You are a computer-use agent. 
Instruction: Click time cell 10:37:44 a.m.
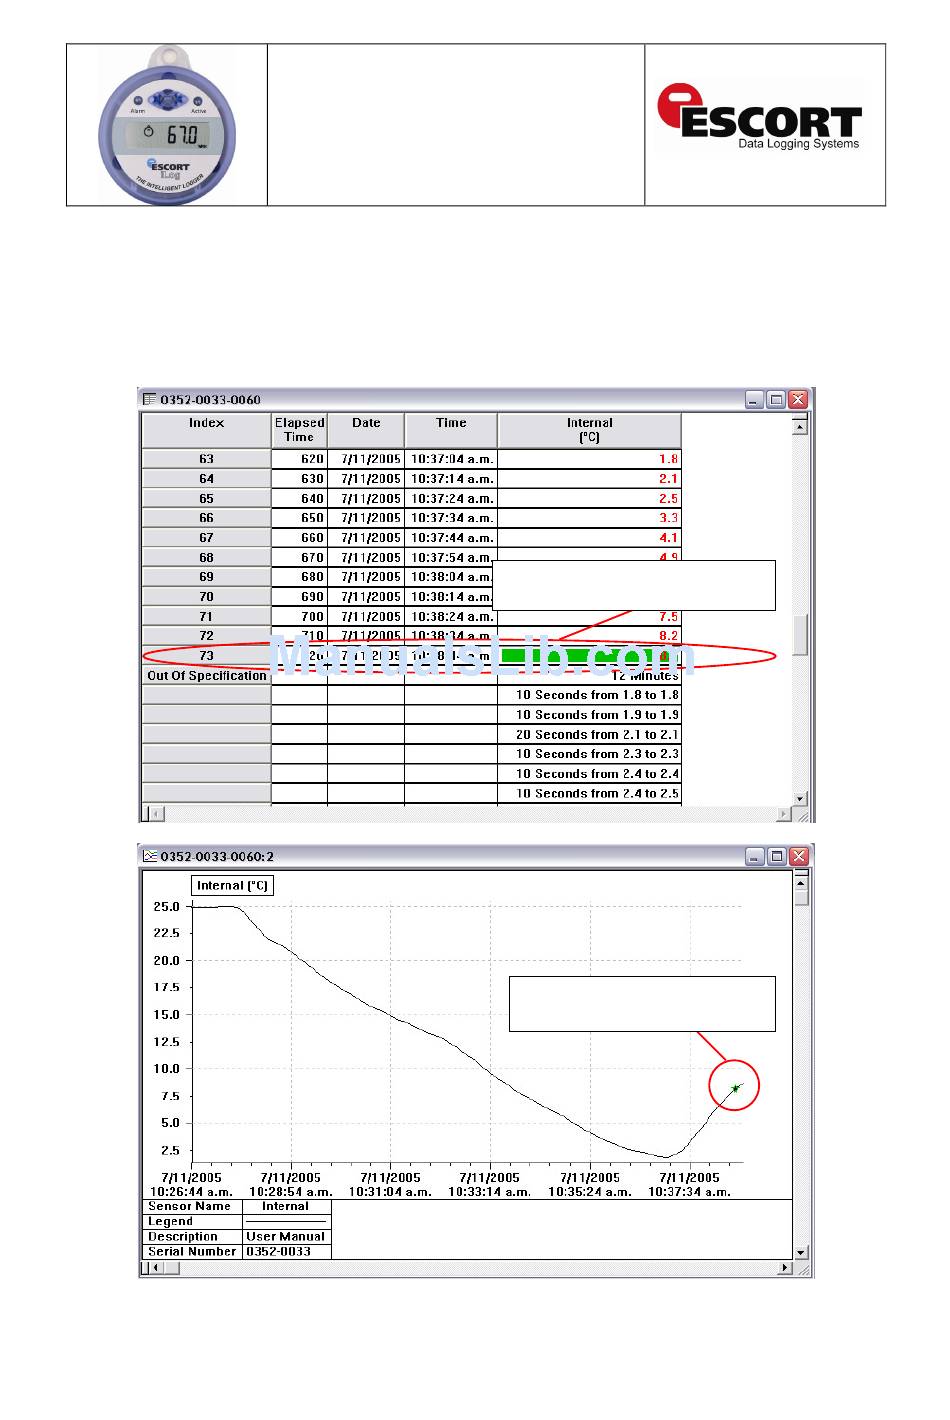click(x=451, y=538)
